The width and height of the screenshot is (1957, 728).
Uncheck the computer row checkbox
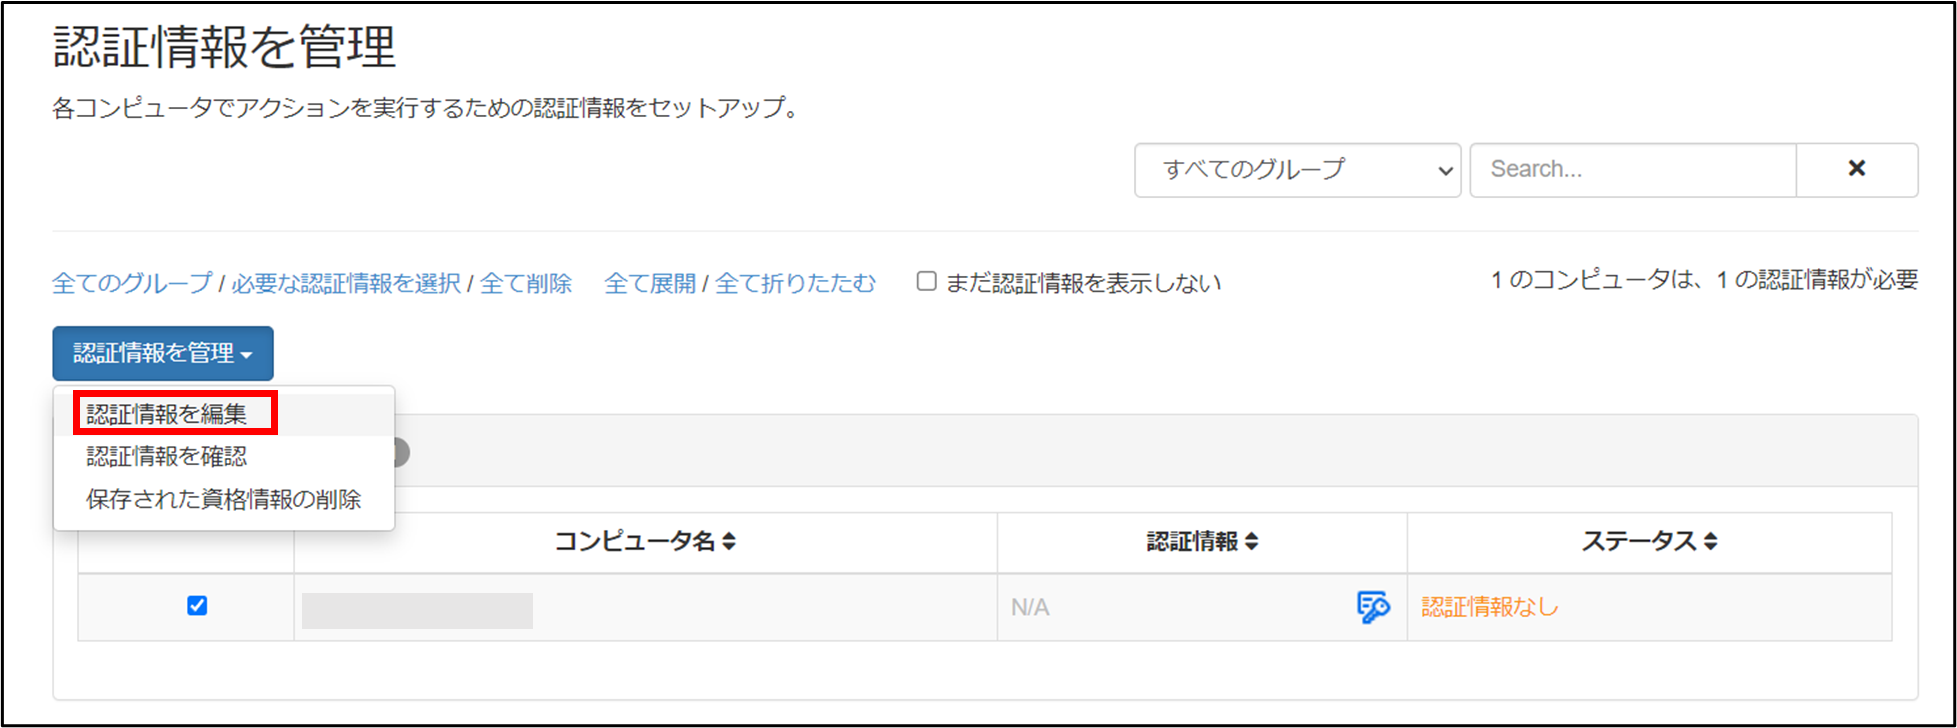tap(197, 606)
